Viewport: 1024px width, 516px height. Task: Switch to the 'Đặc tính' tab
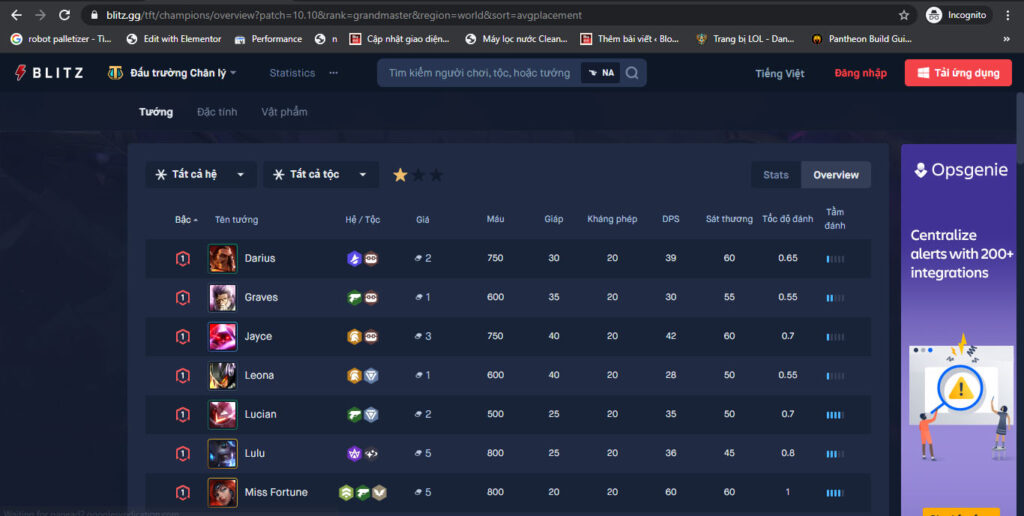217,112
